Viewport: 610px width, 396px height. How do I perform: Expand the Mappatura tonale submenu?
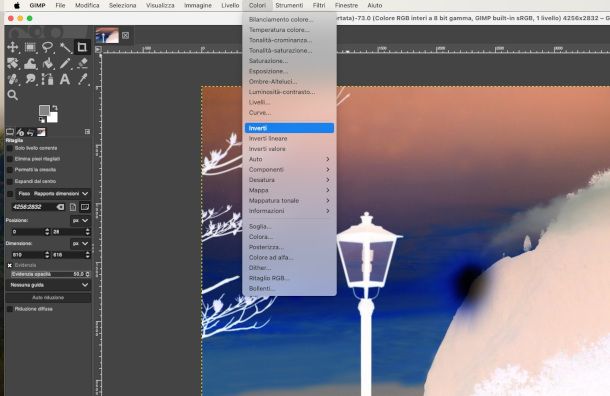[x=289, y=201]
